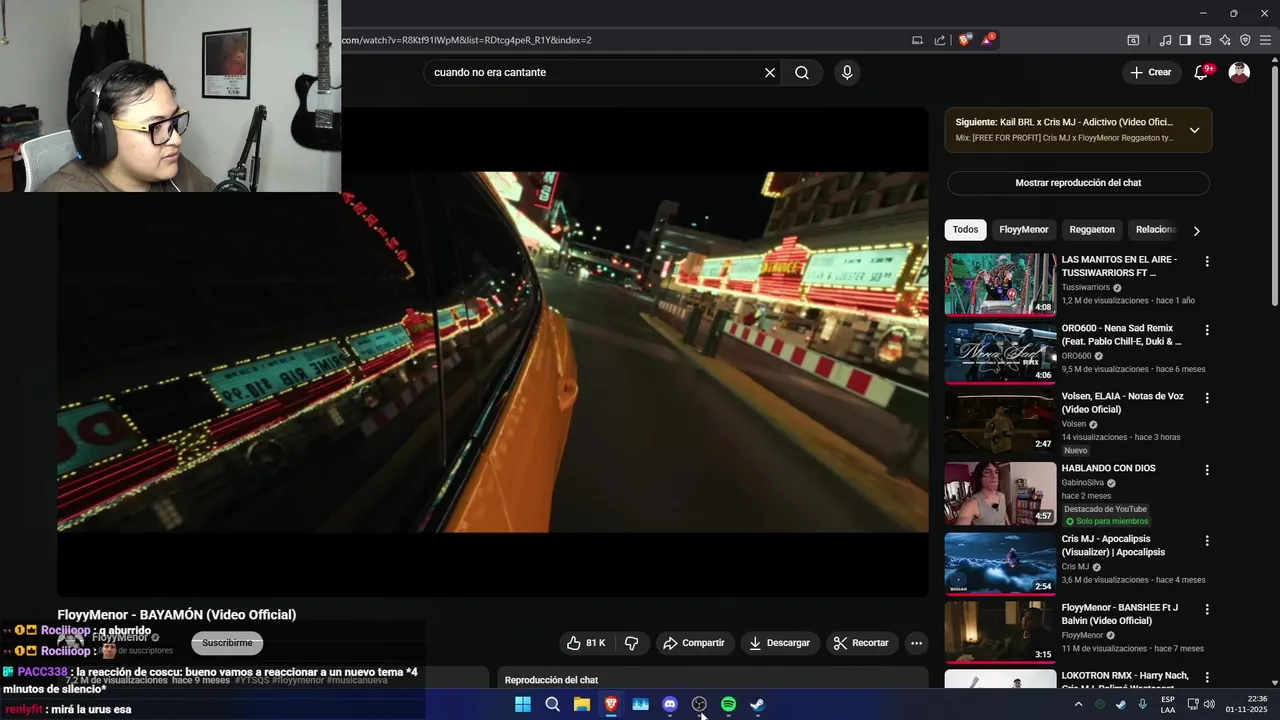Click the magnifier search button

tap(802, 72)
